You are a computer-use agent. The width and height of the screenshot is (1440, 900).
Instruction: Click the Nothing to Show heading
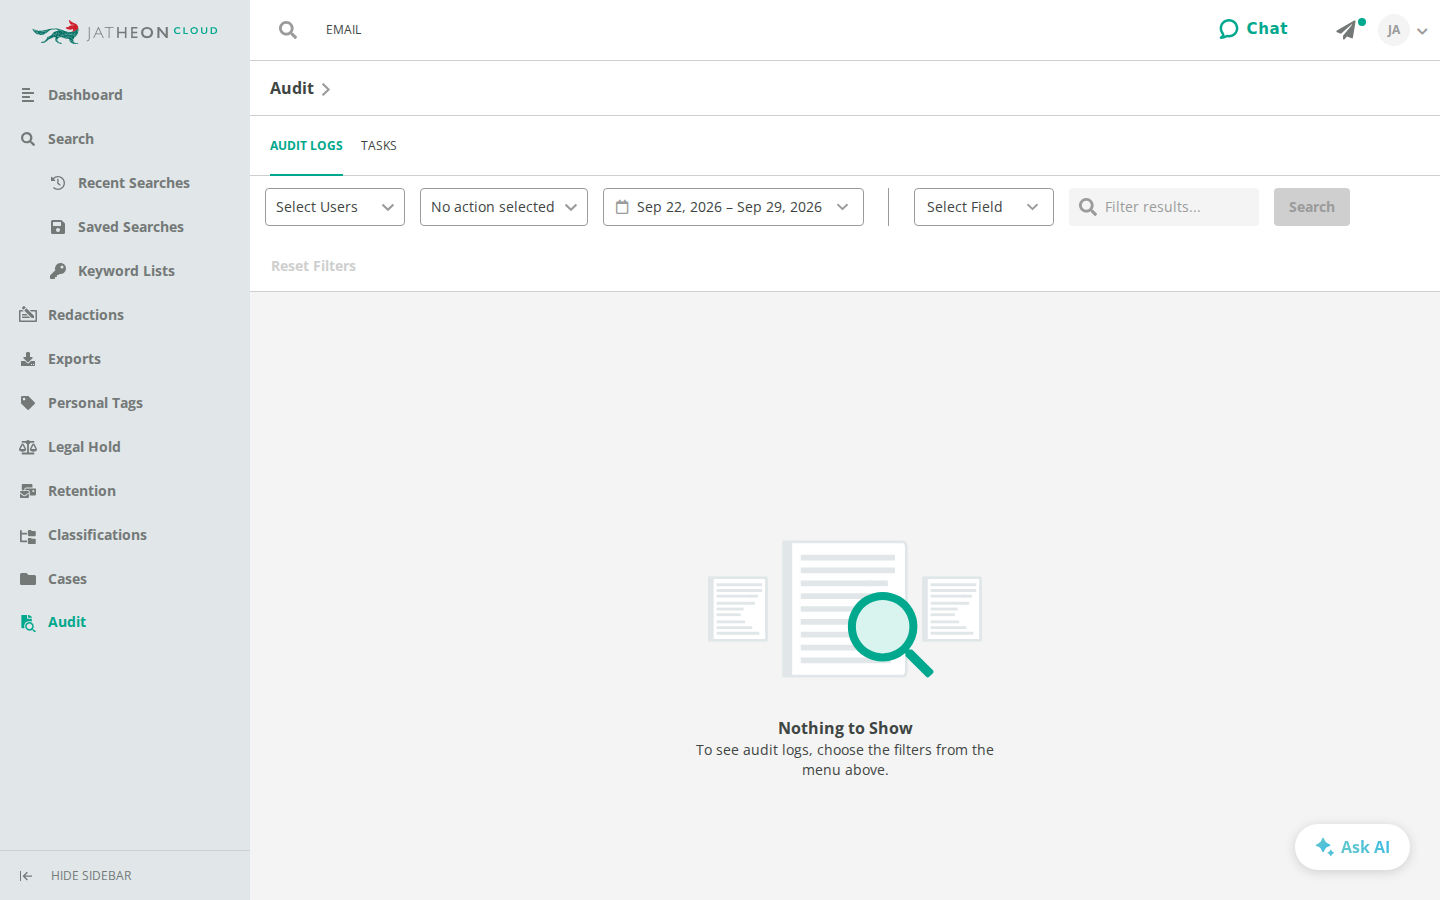coord(845,728)
